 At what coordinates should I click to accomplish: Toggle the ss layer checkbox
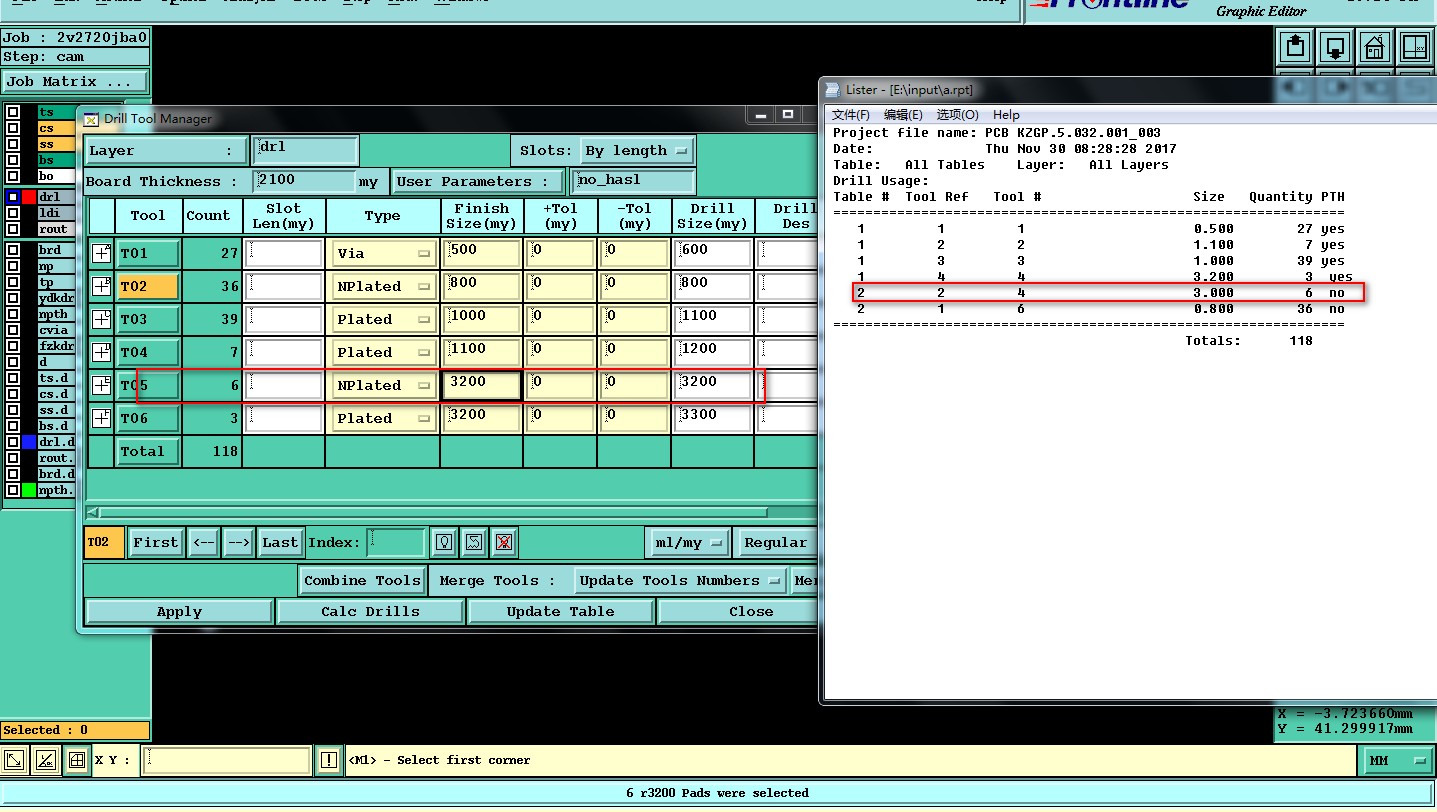click(x=13, y=145)
